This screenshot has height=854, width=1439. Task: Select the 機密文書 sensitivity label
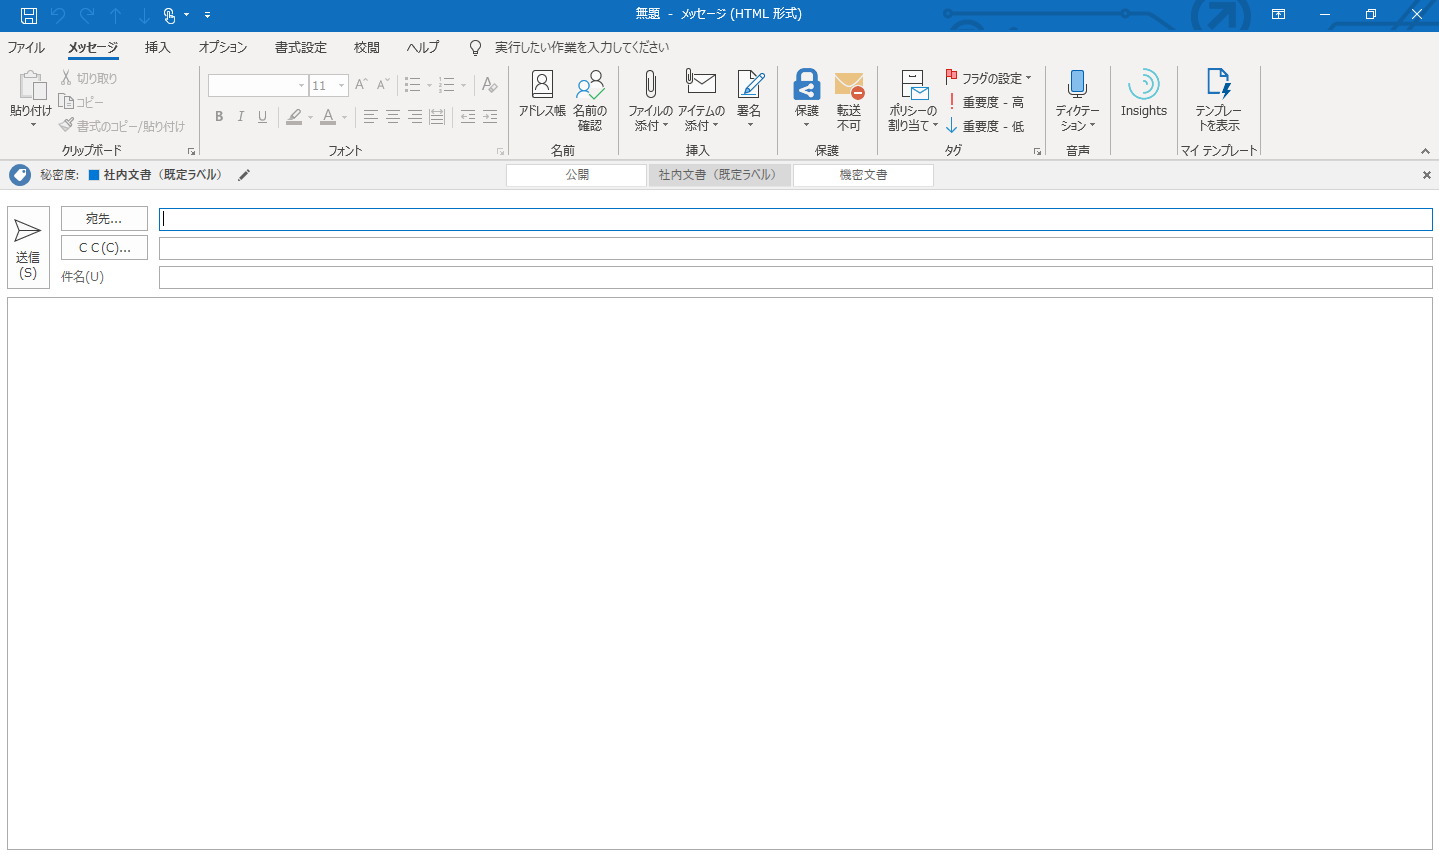pos(863,175)
